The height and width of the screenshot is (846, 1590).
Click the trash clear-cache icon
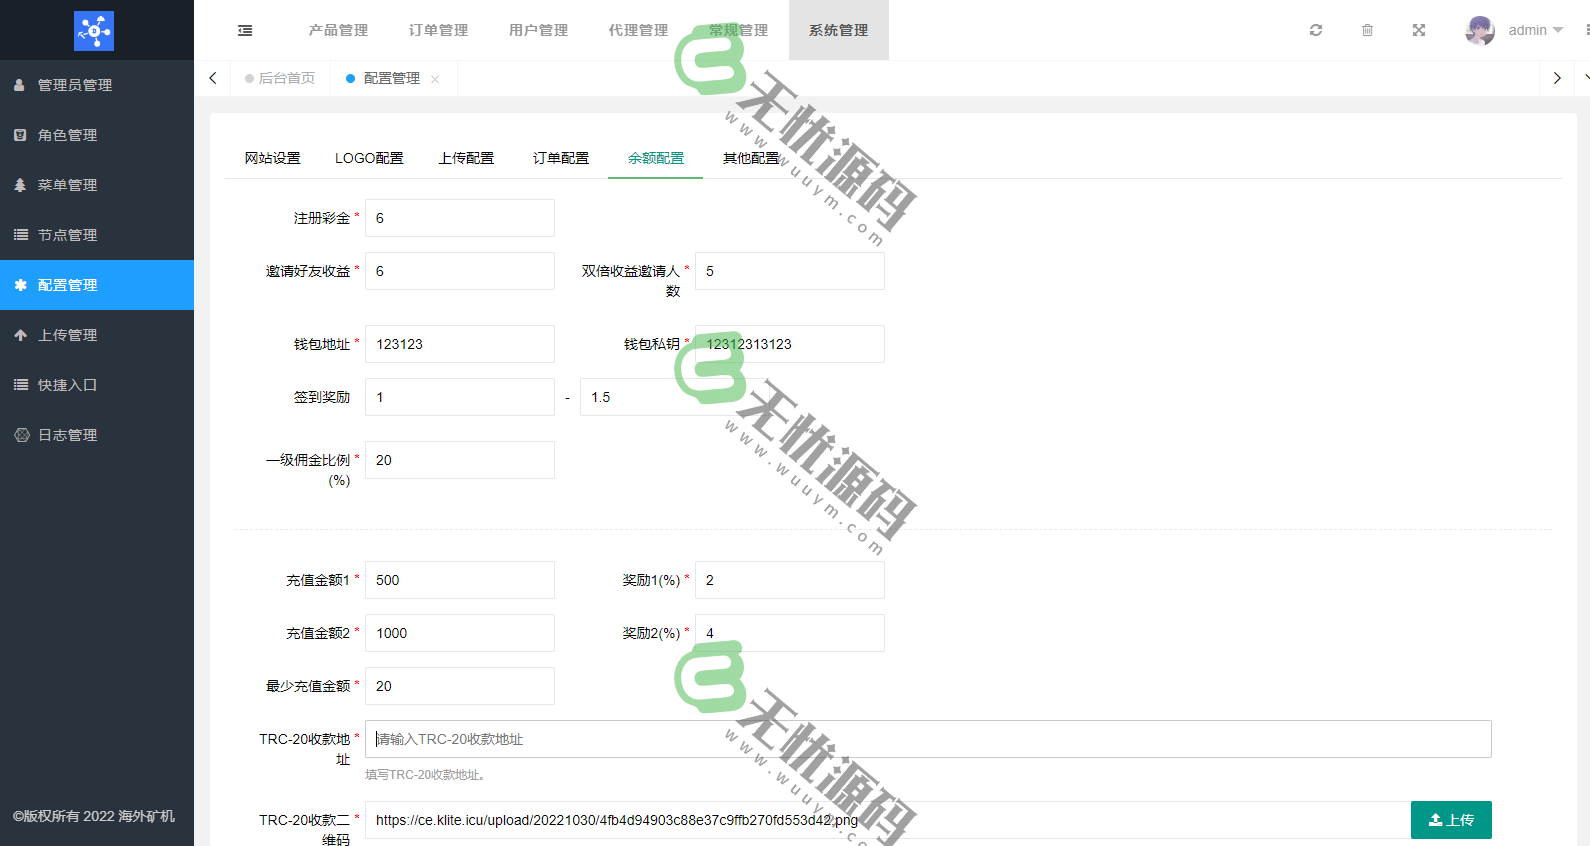coord(1367,30)
